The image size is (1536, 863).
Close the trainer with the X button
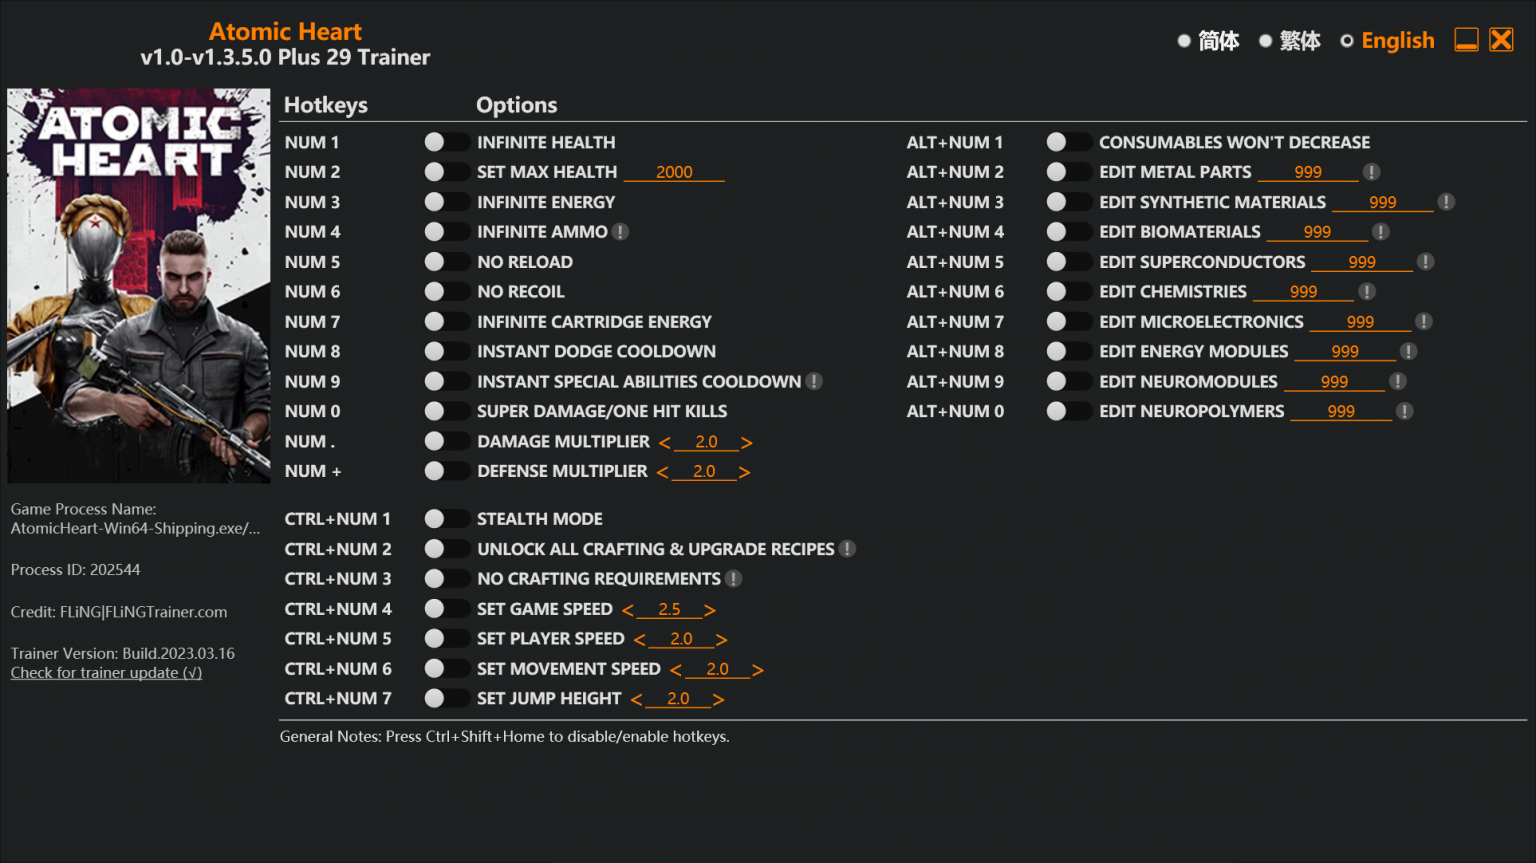1501,40
